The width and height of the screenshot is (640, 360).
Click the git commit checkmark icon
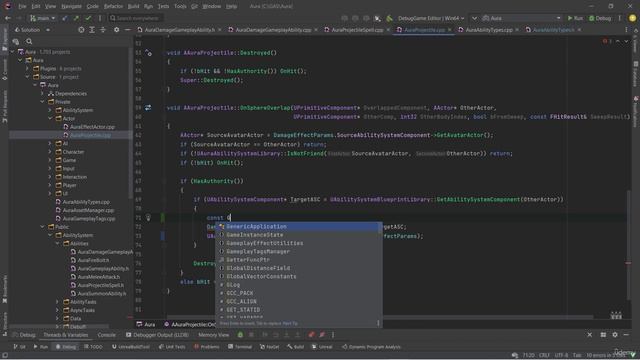(88, 18)
